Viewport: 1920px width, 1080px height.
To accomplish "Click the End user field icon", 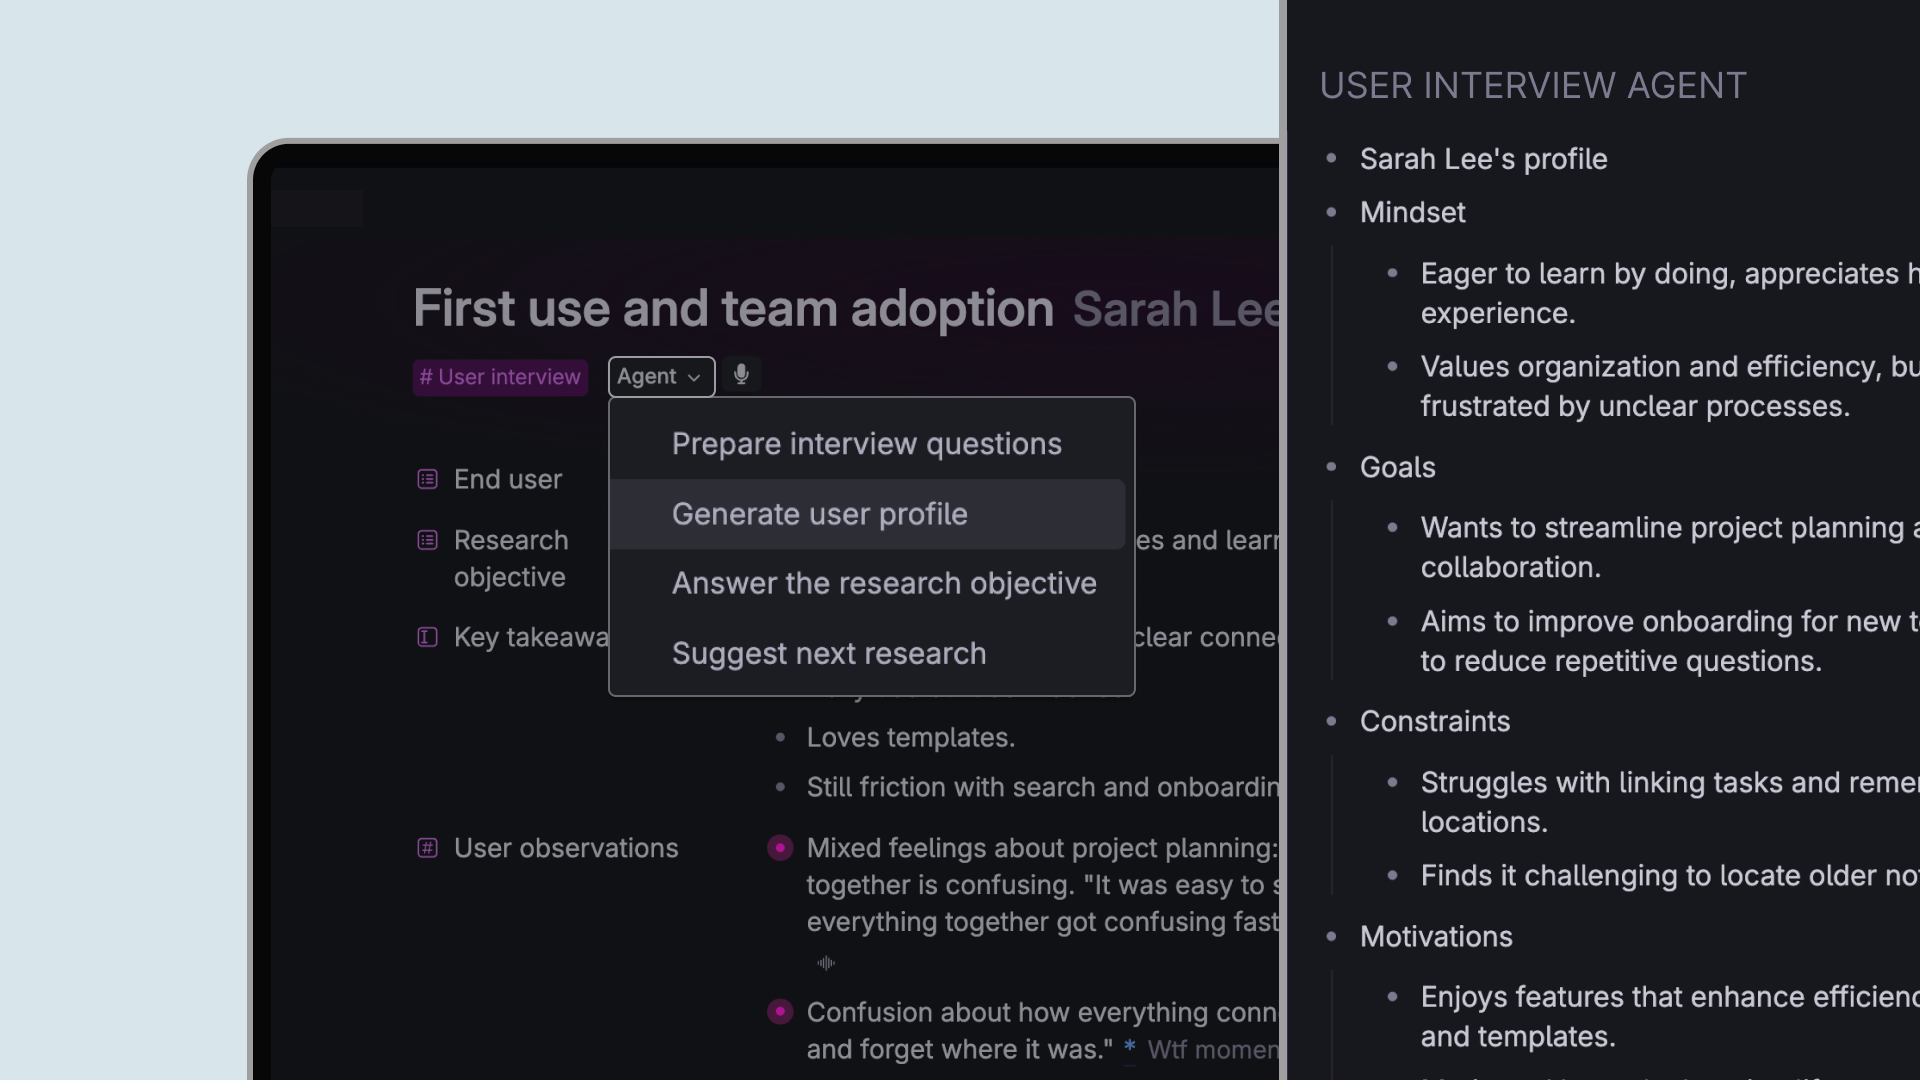I will 427,480.
